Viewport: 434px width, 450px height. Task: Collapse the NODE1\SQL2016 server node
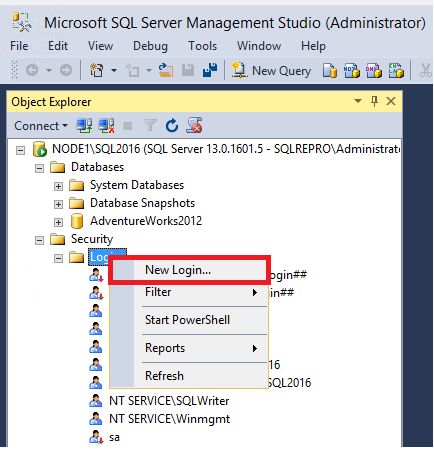point(20,150)
